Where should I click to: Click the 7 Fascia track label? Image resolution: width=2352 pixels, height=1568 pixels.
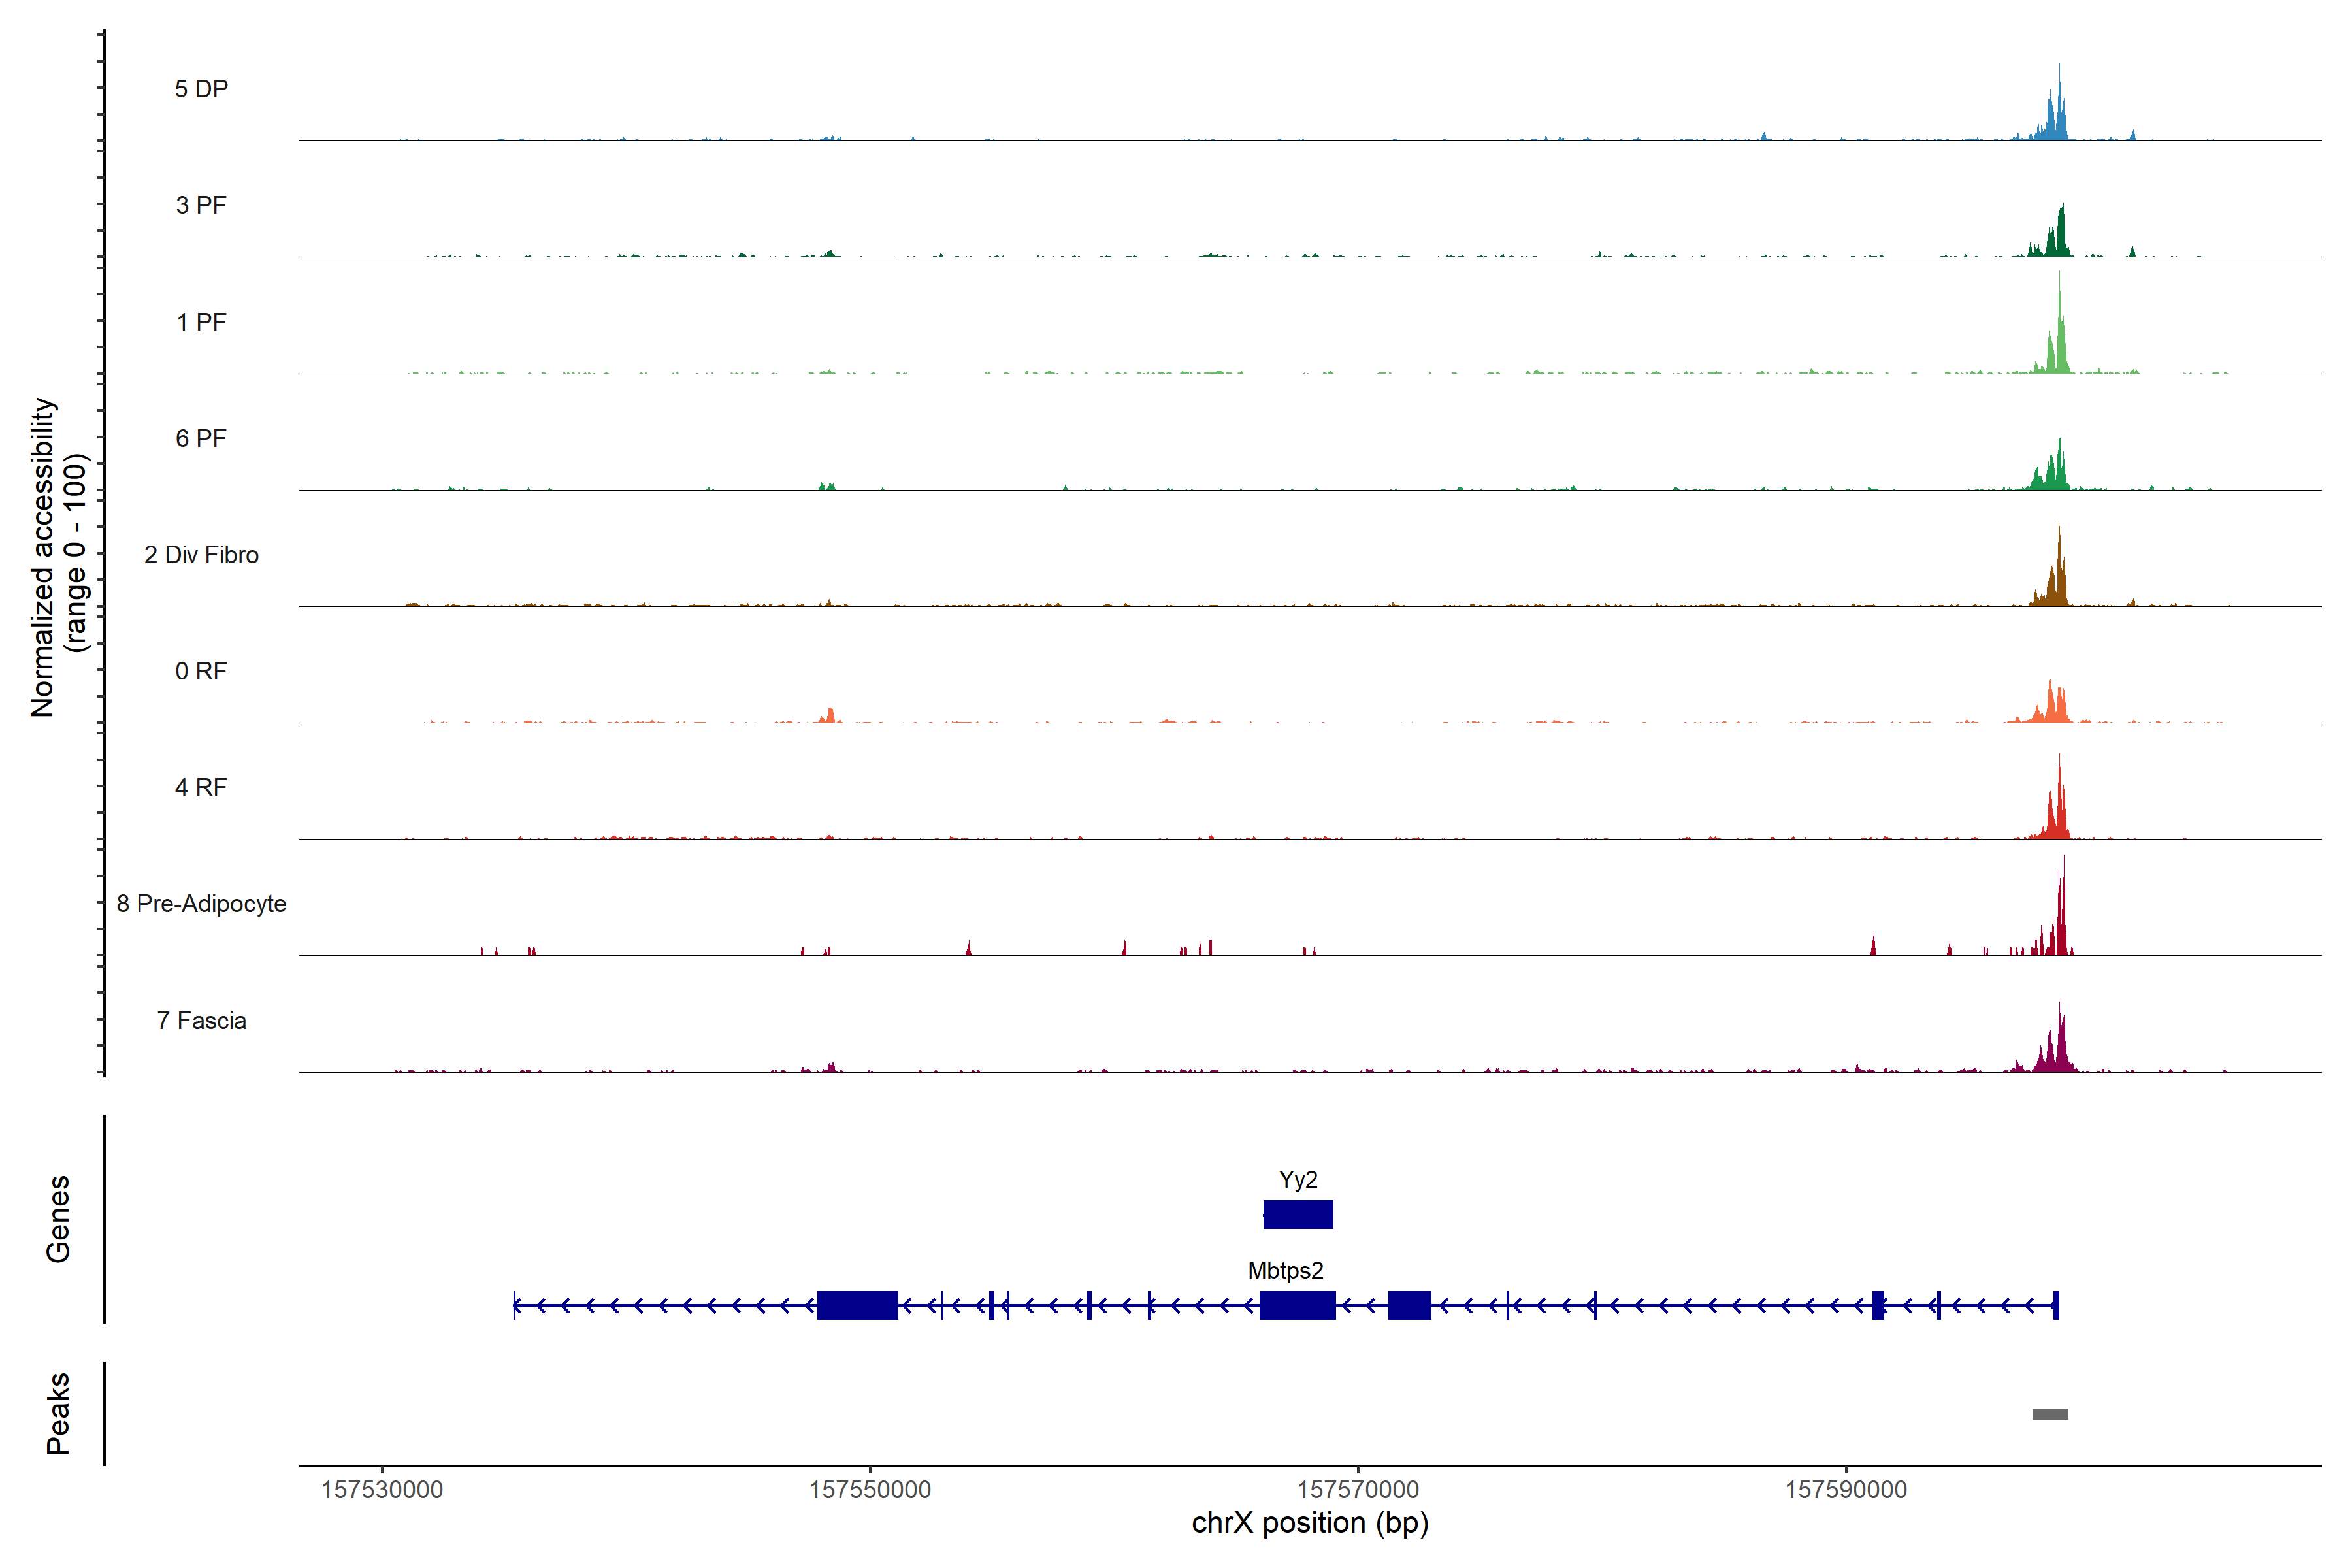pos(201,1020)
